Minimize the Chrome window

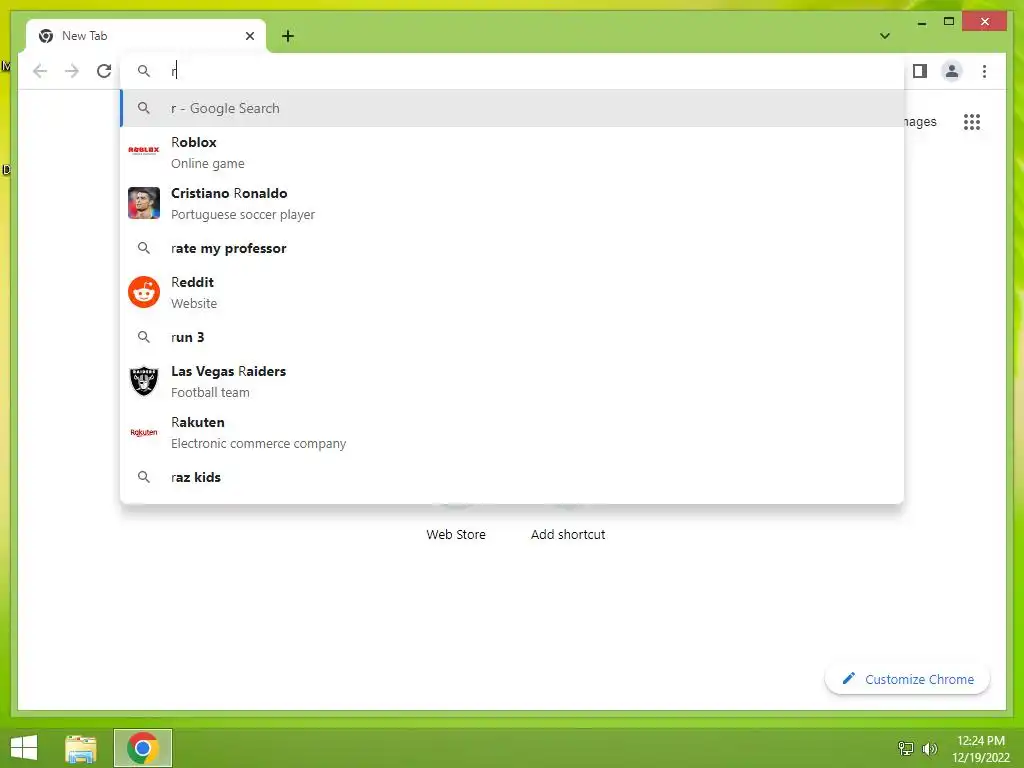click(x=921, y=22)
